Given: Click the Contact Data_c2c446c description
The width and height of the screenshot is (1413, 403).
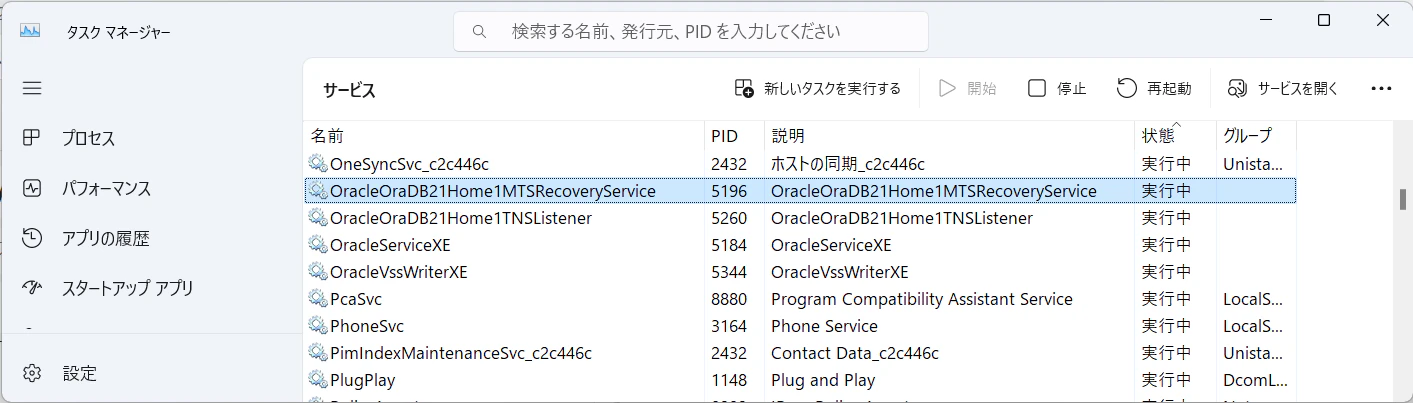Looking at the screenshot, I should (x=855, y=352).
